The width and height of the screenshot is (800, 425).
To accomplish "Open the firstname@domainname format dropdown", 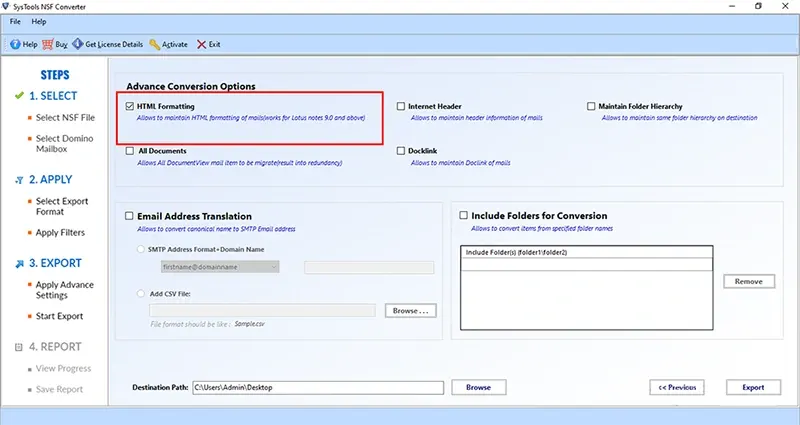I will coord(220,267).
